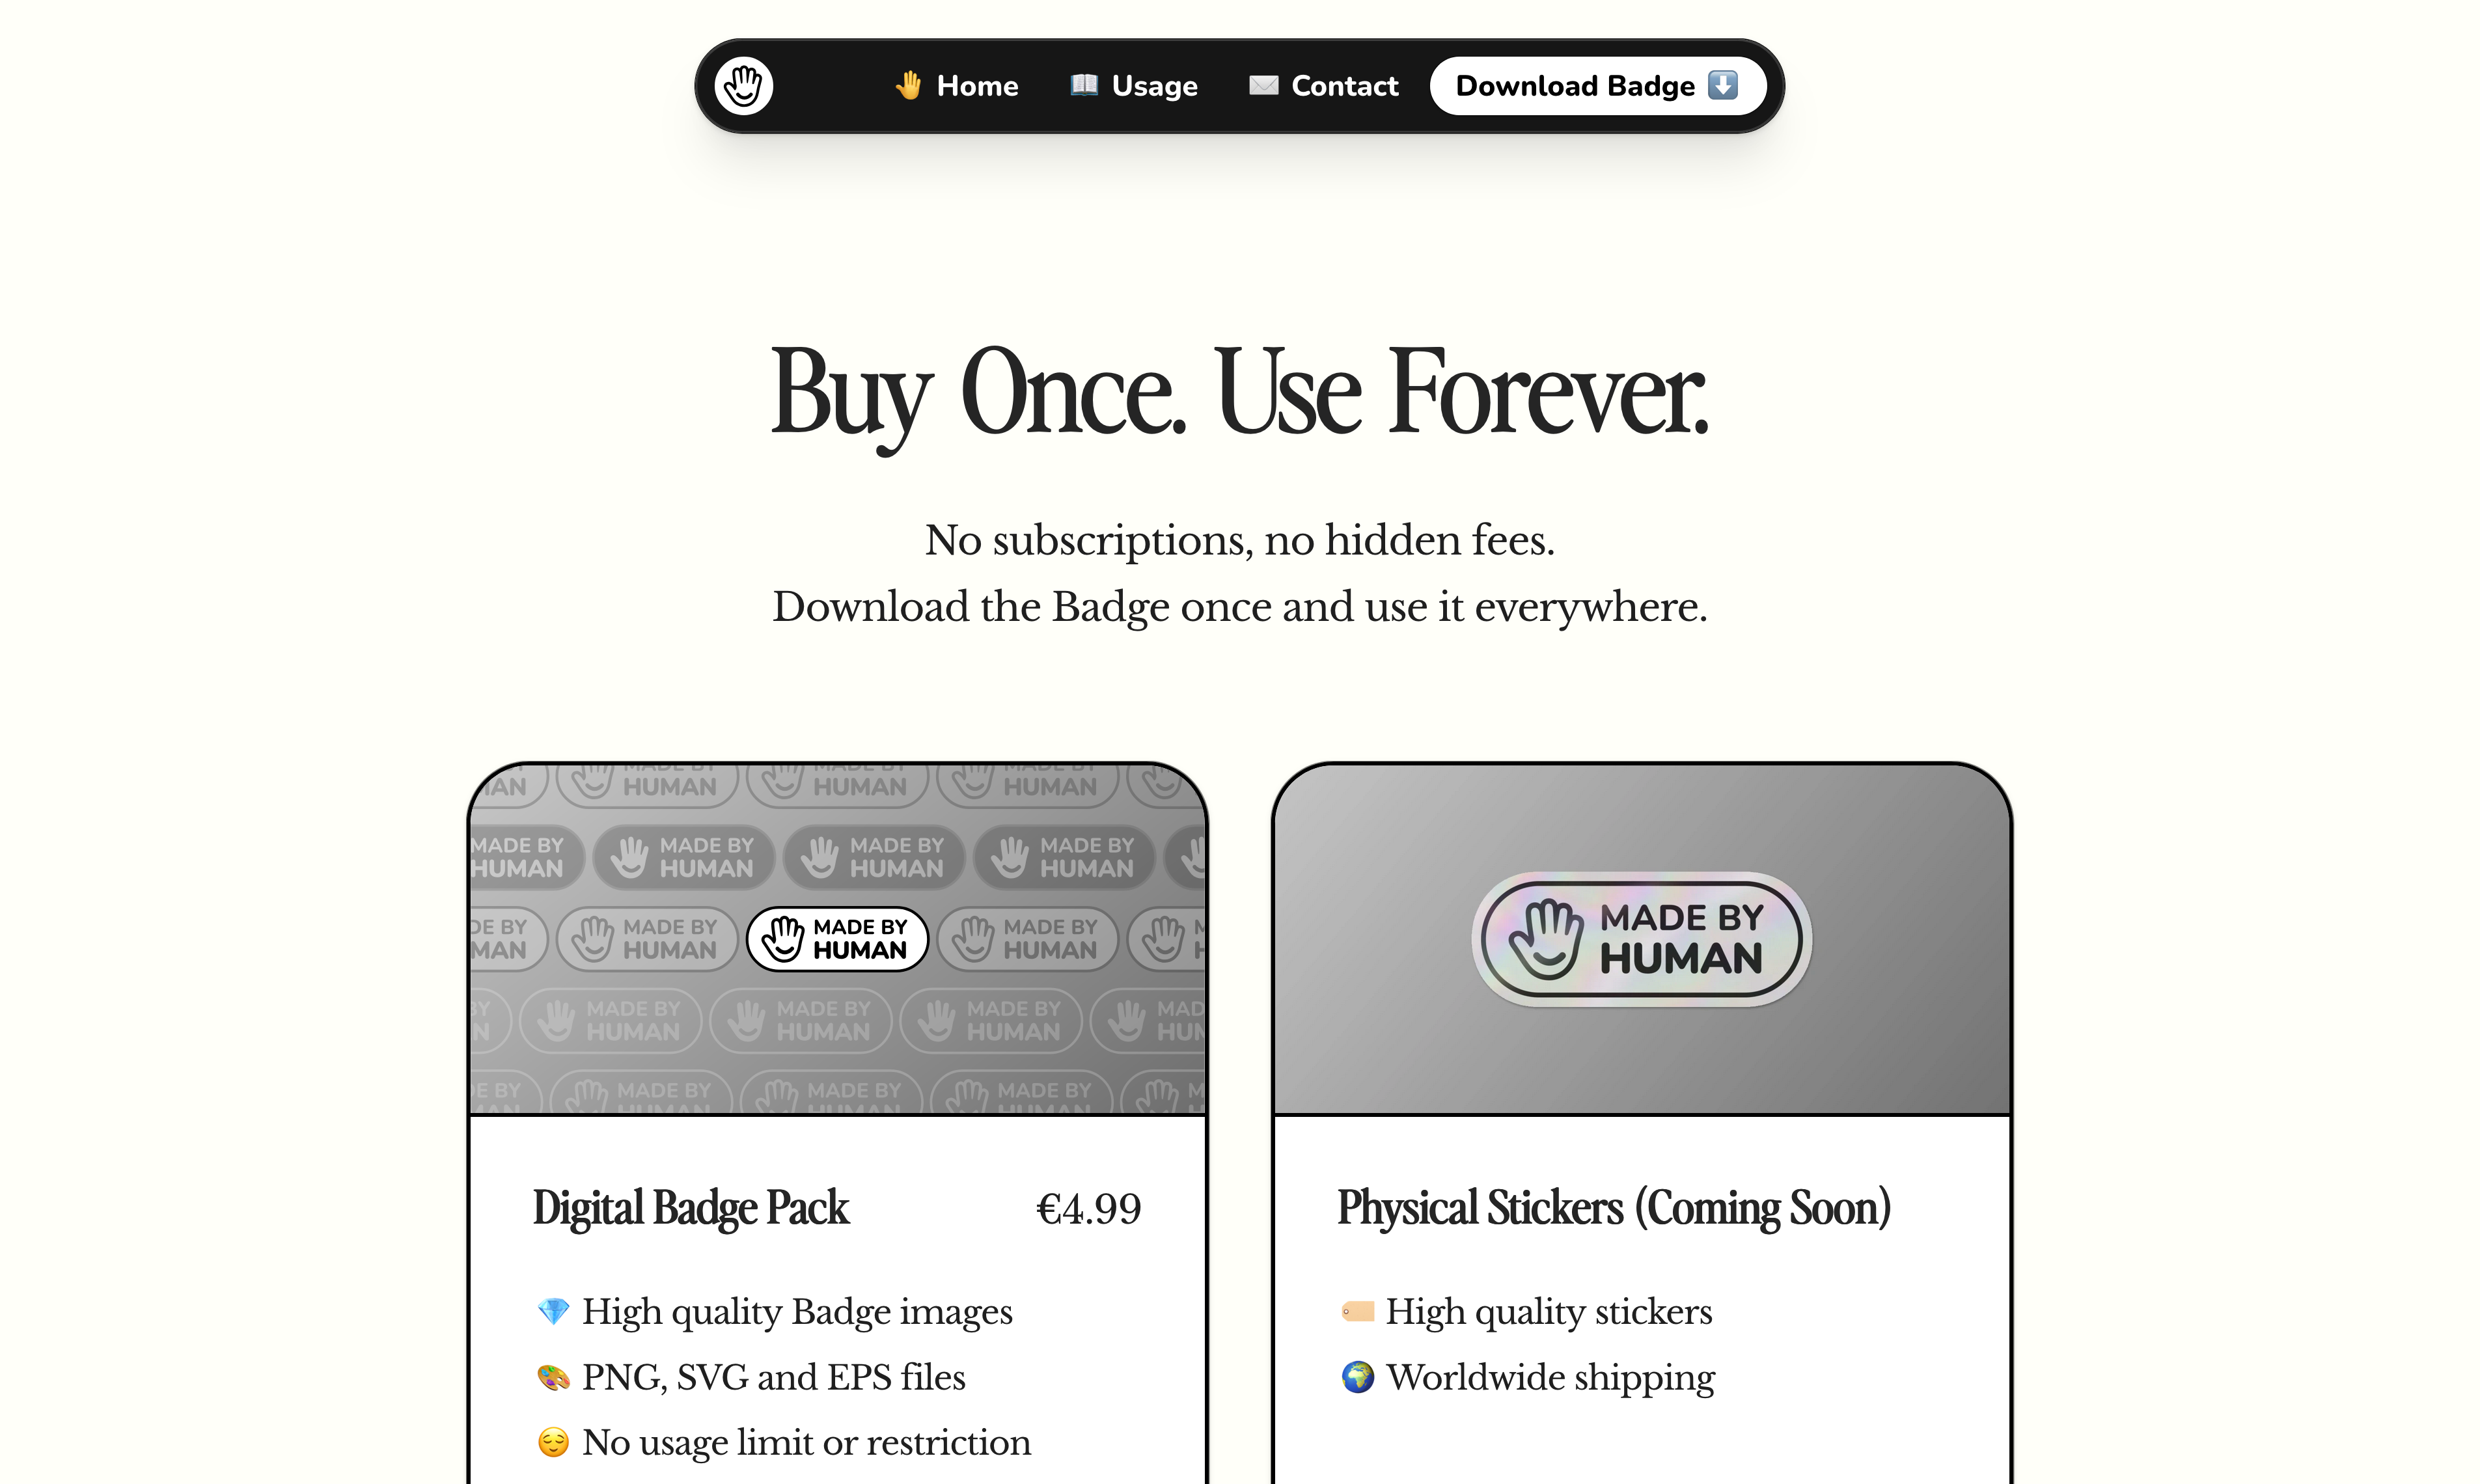Click the Download Badge button
2480x1484 pixels.
click(x=1597, y=86)
